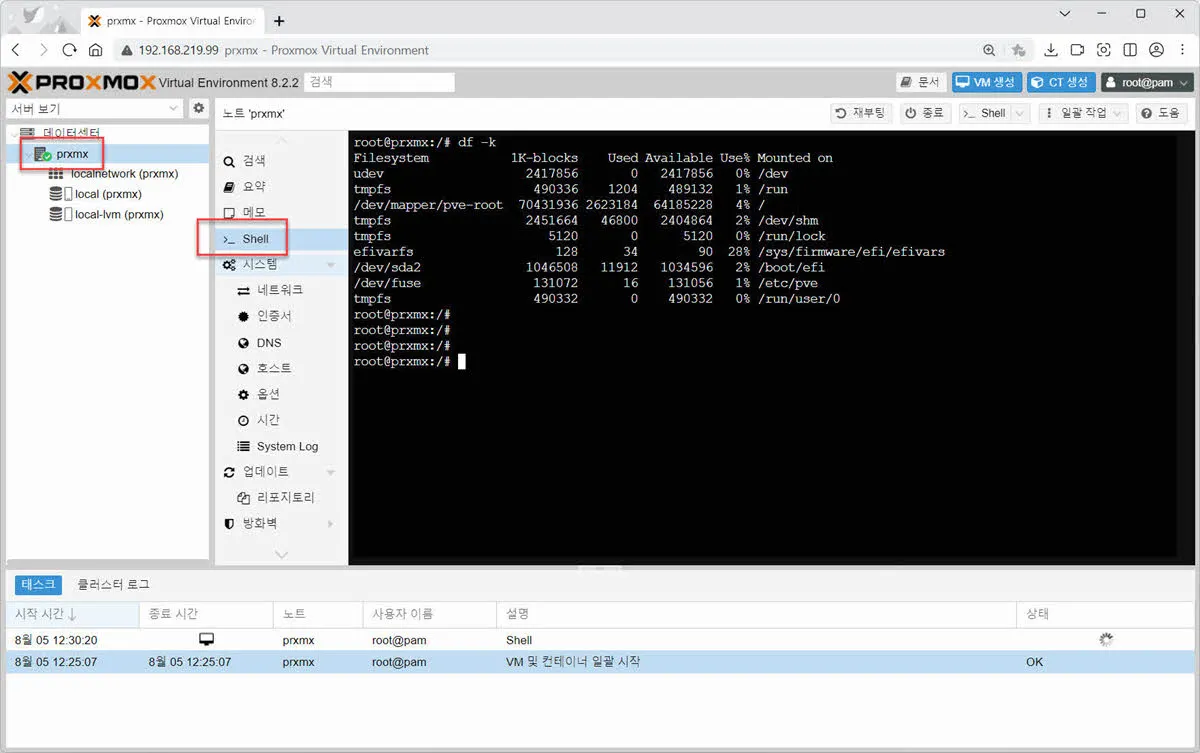Go back in the browser
Viewport: 1200px width, 753px height.
pyautogui.click(x=16, y=50)
